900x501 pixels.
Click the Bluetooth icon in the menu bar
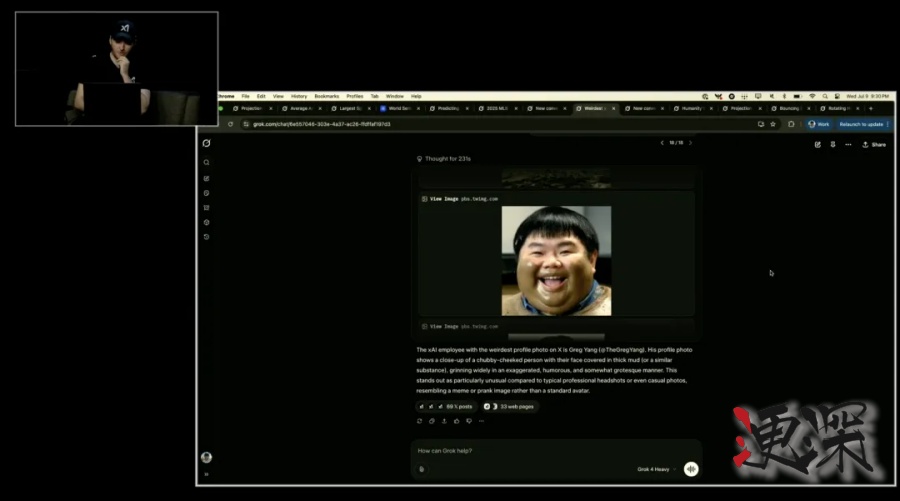(785, 96)
